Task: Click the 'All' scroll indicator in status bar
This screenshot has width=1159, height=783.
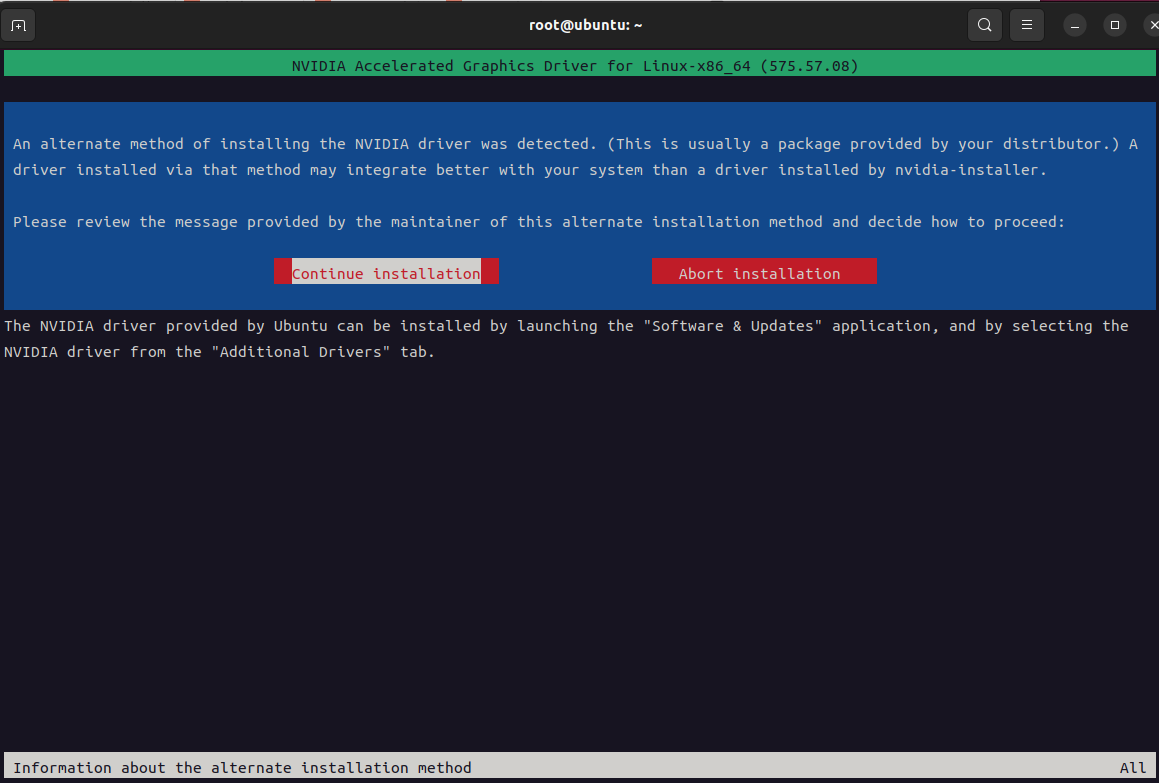Action: pyautogui.click(x=1132, y=767)
